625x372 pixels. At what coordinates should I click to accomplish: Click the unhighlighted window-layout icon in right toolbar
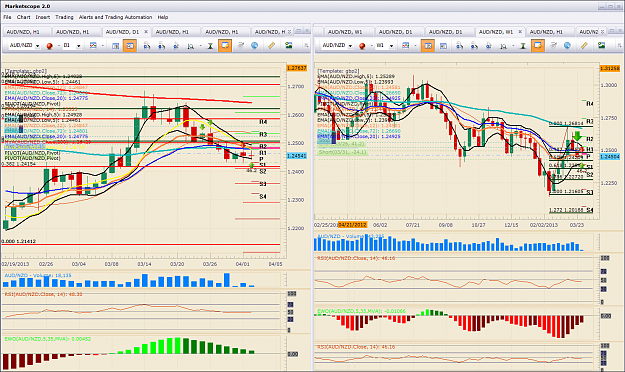click(443, 46)
